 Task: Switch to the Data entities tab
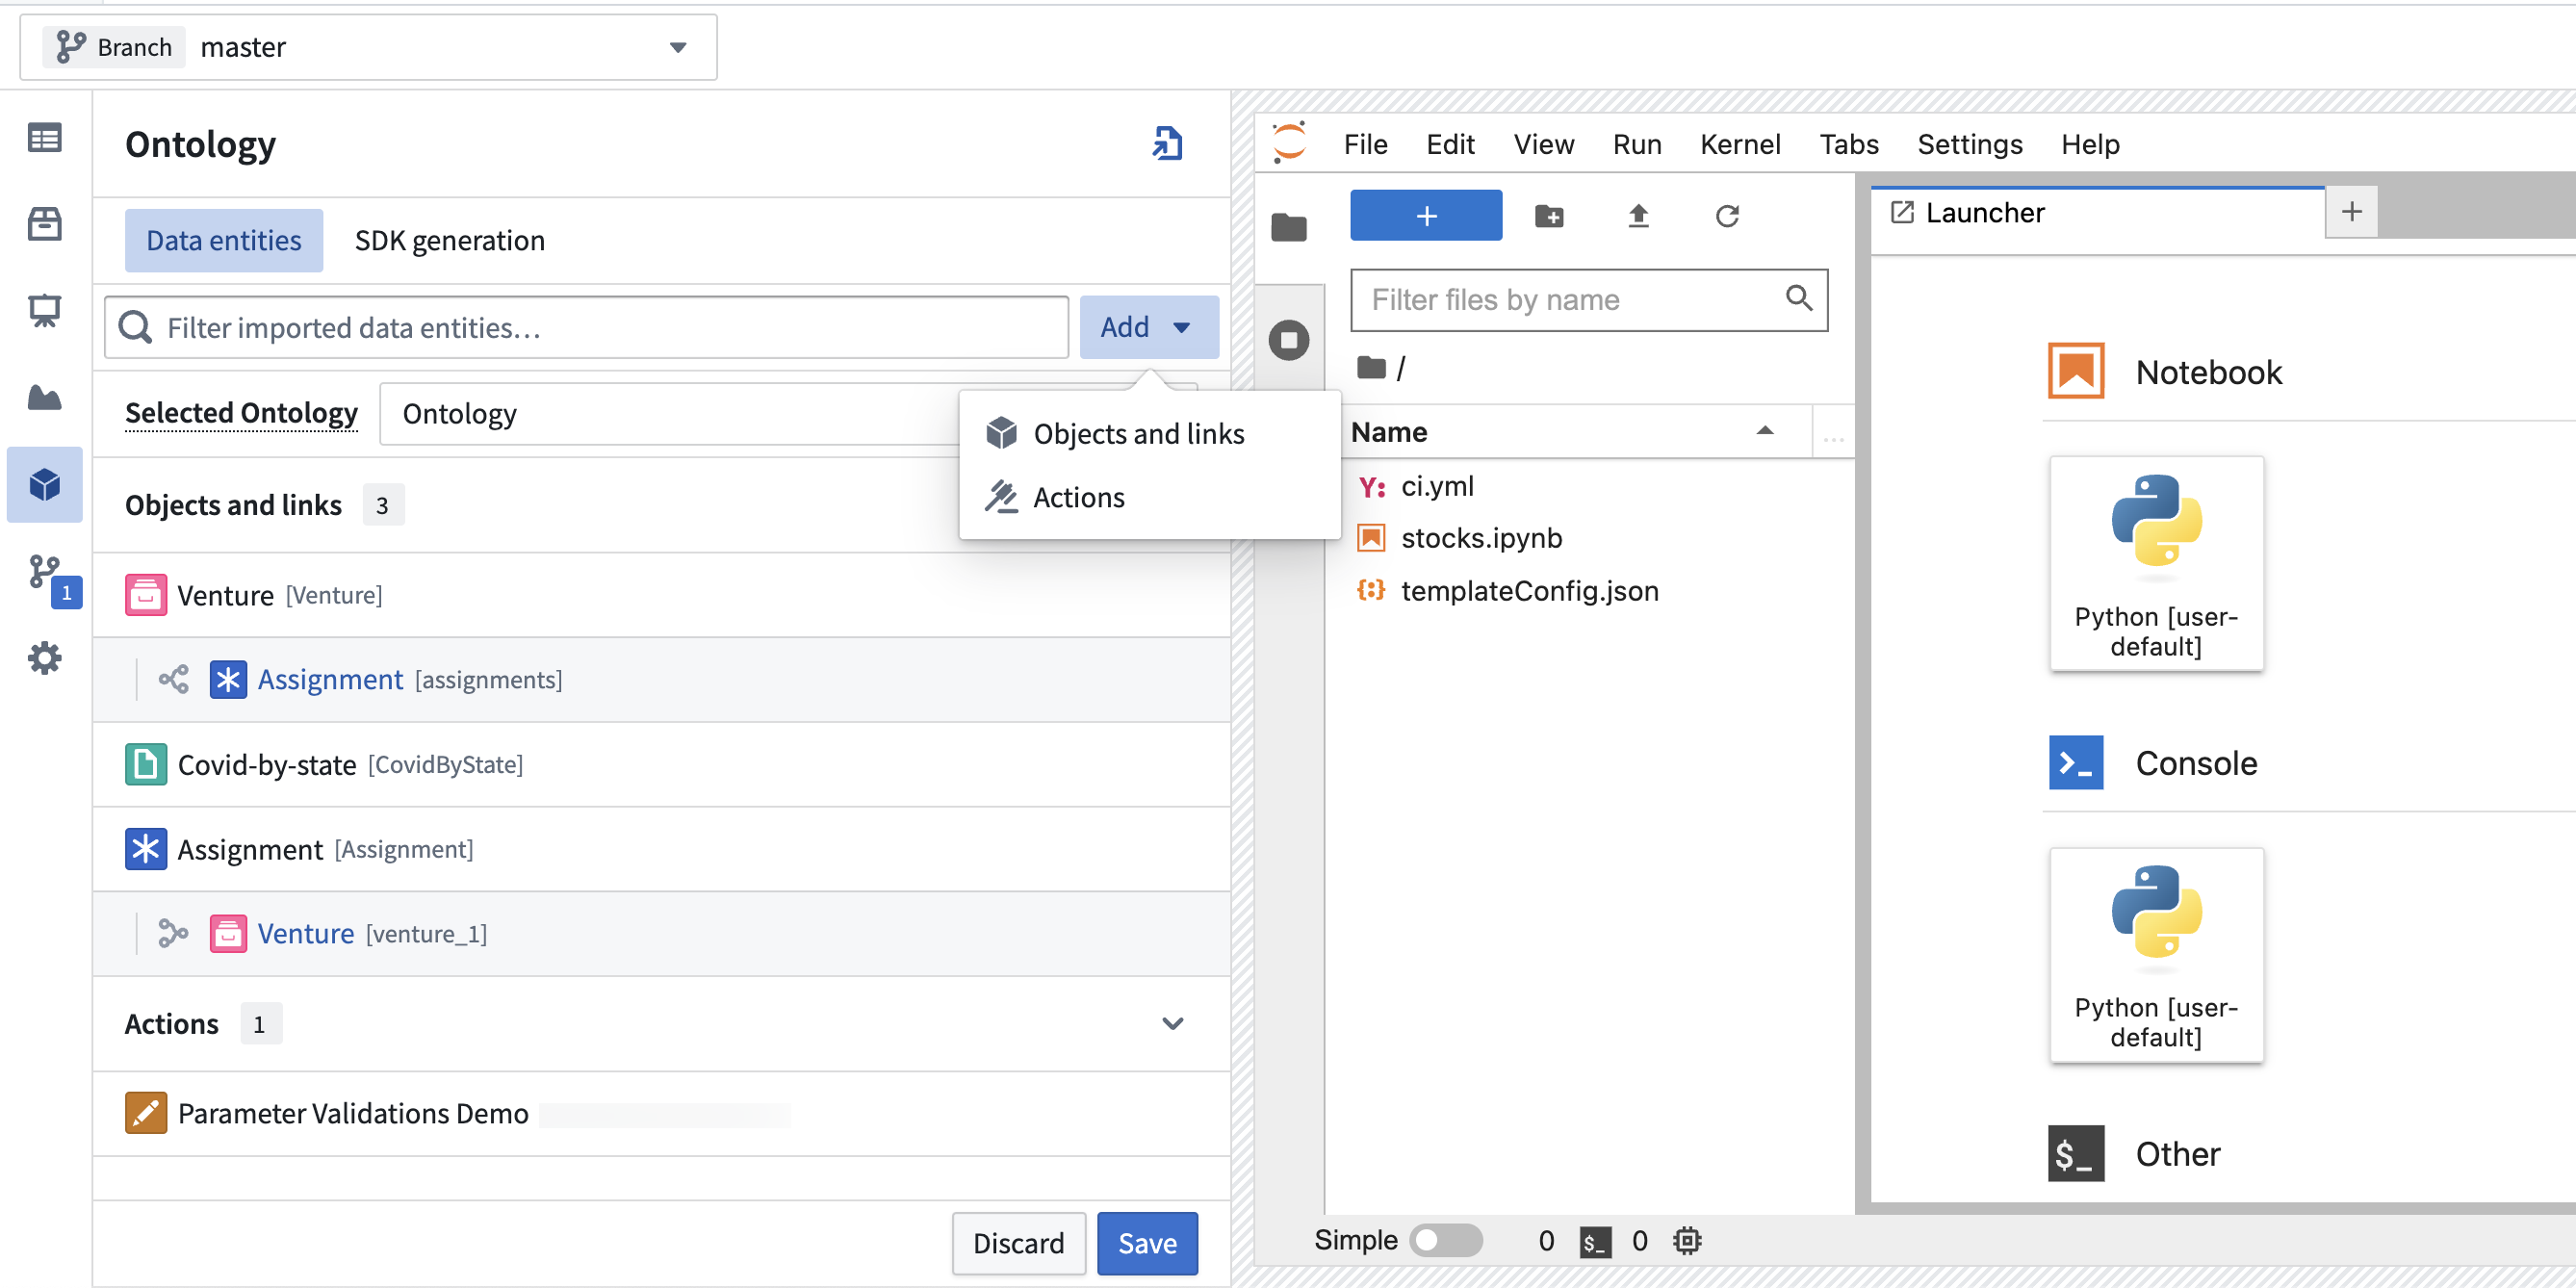[x=223, y=240]
